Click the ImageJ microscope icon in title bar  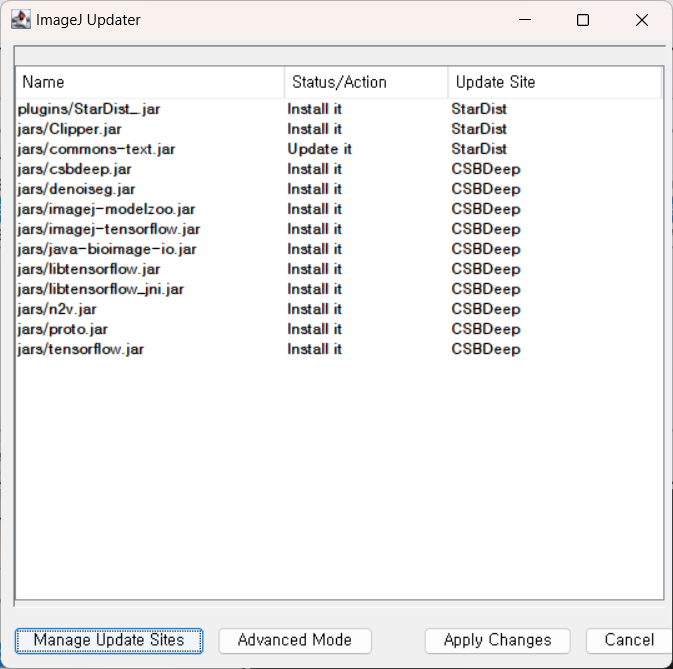click(x=21, y=20)
